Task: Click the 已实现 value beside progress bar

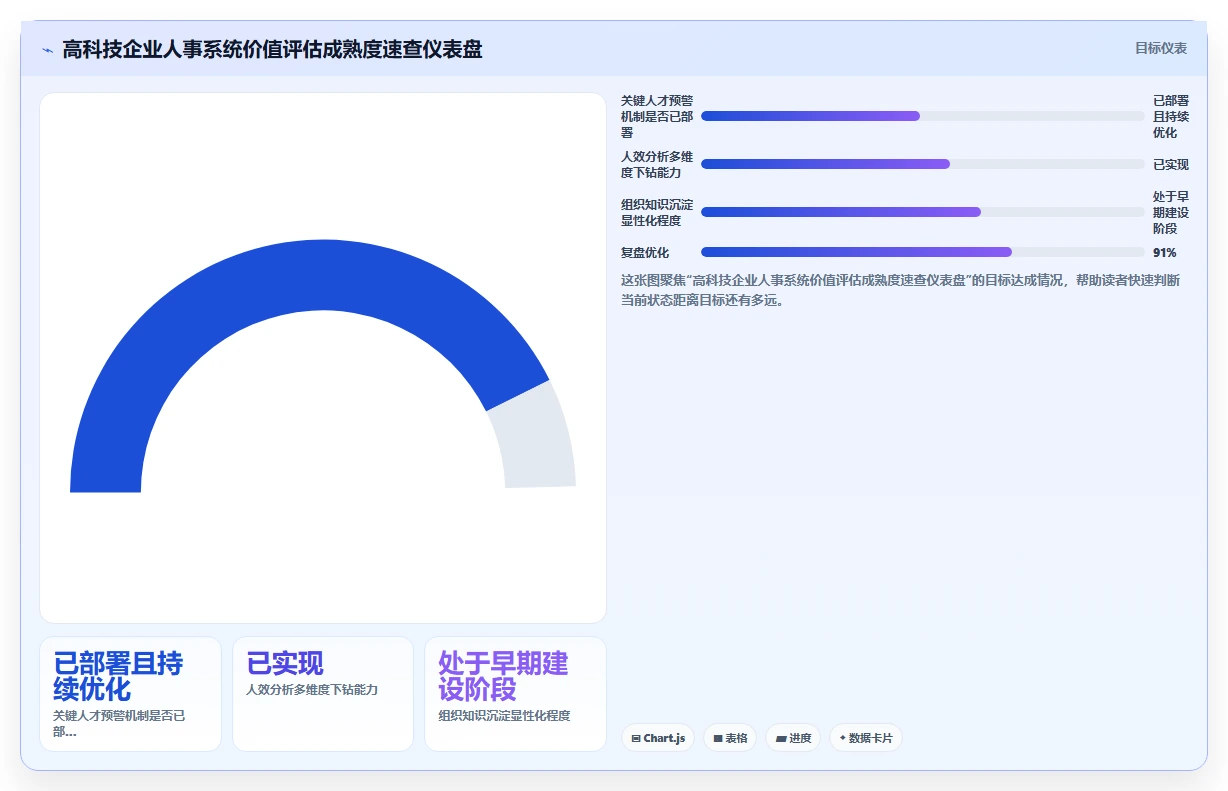Action: pos(1171,164)
